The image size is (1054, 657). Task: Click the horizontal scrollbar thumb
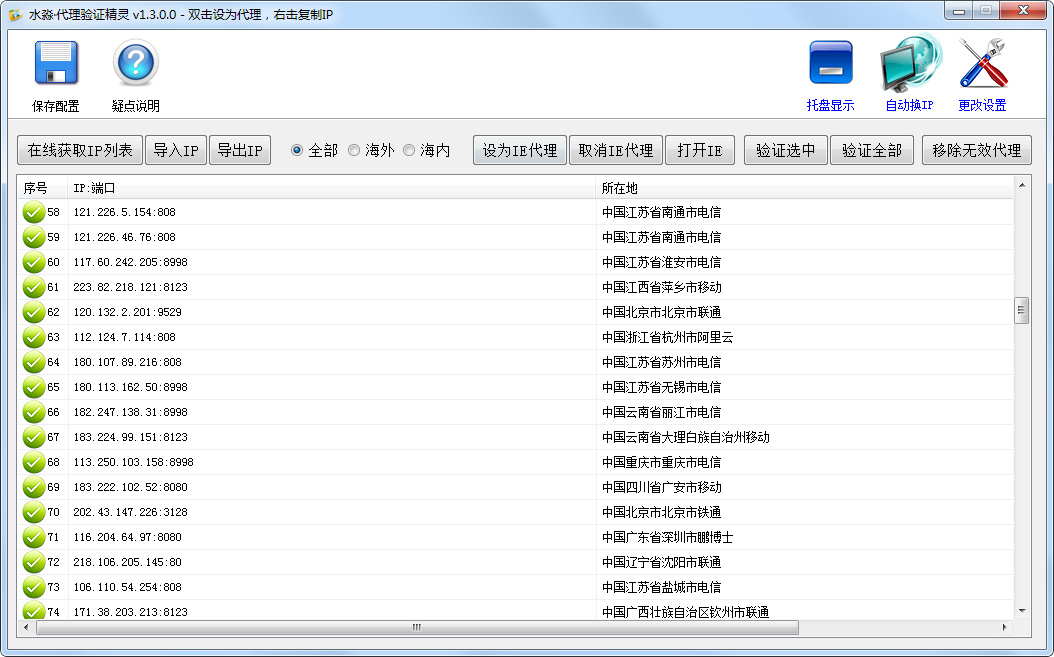(417, 628)
